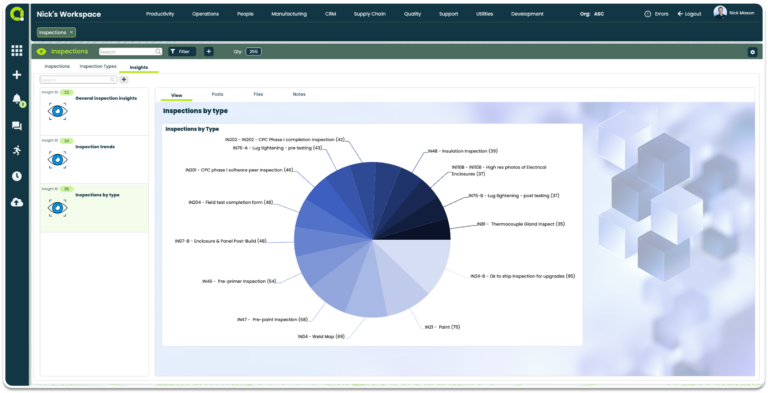Click the eye icon beside Inspections title
The width and height of the screenshot is (768, 393).
coord(41,51)
